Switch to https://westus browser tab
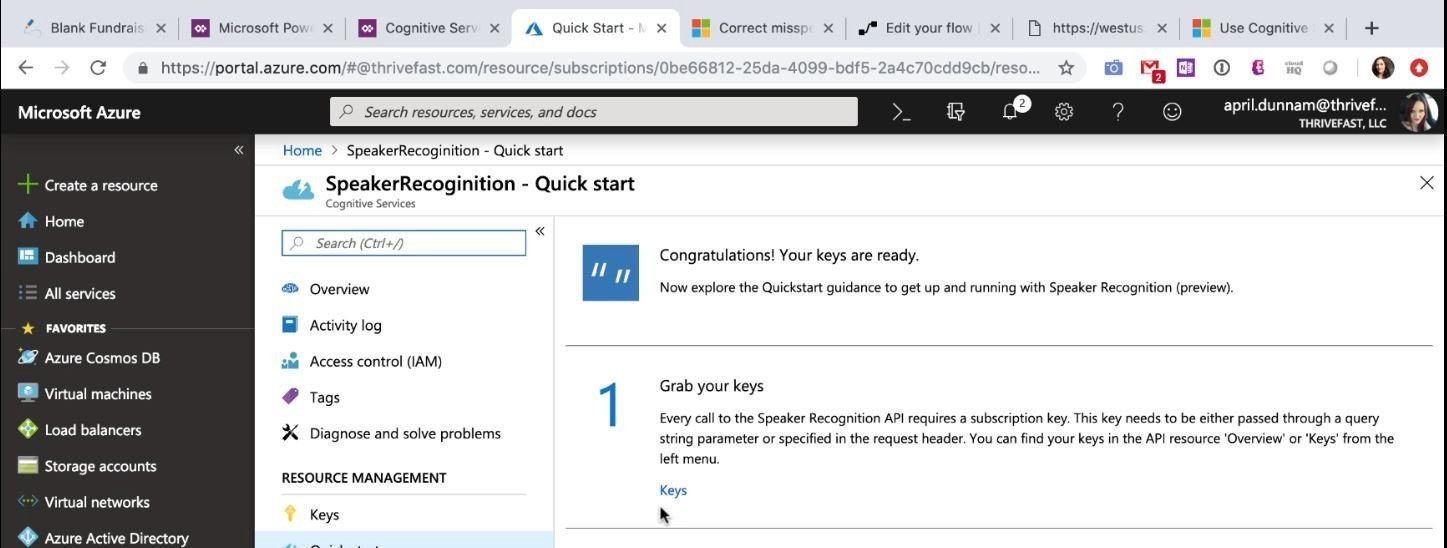The height and width of the screenshot is (548, 1447). coord(1097,28)
